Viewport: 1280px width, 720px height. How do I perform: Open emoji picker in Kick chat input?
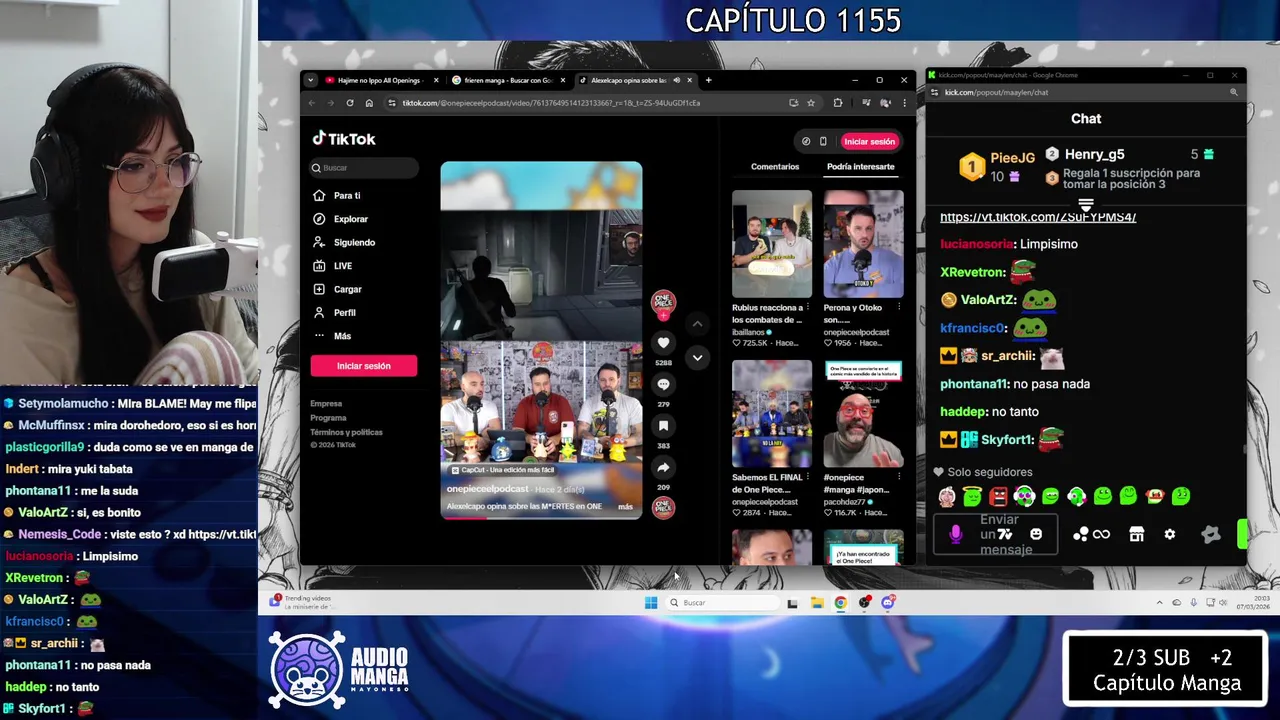1036,535
